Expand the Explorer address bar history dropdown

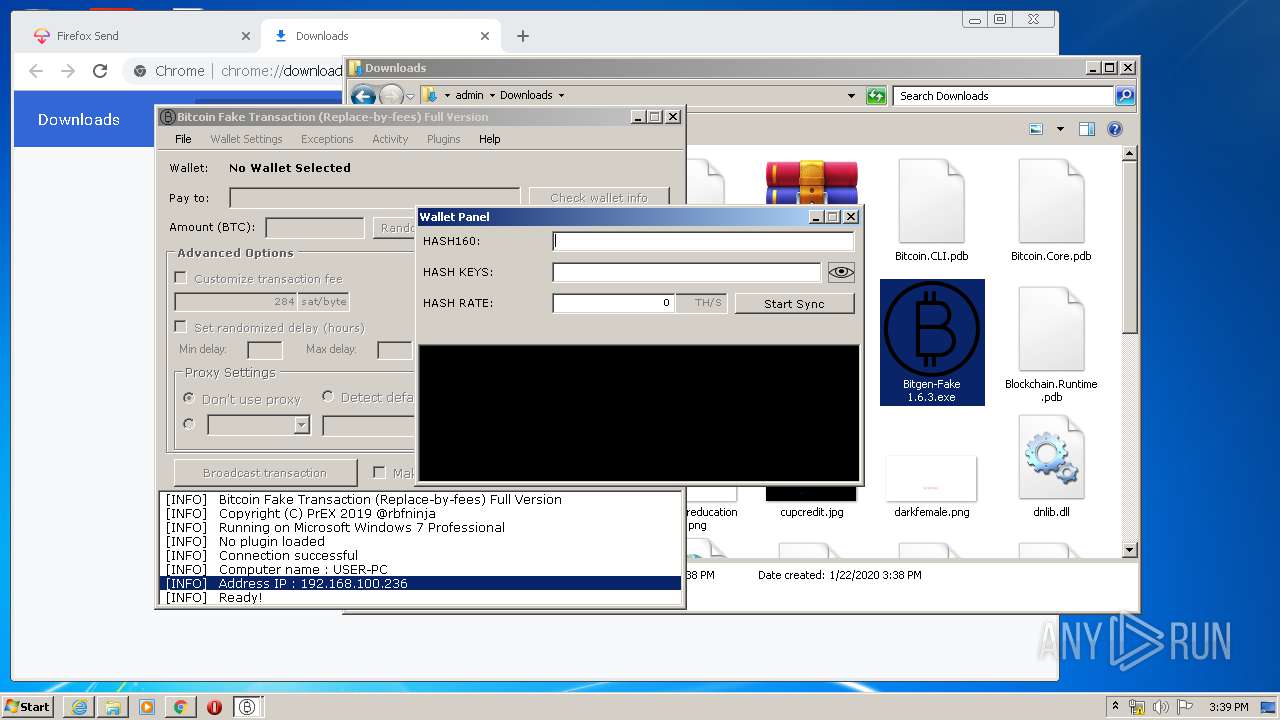tap(851, 96)
